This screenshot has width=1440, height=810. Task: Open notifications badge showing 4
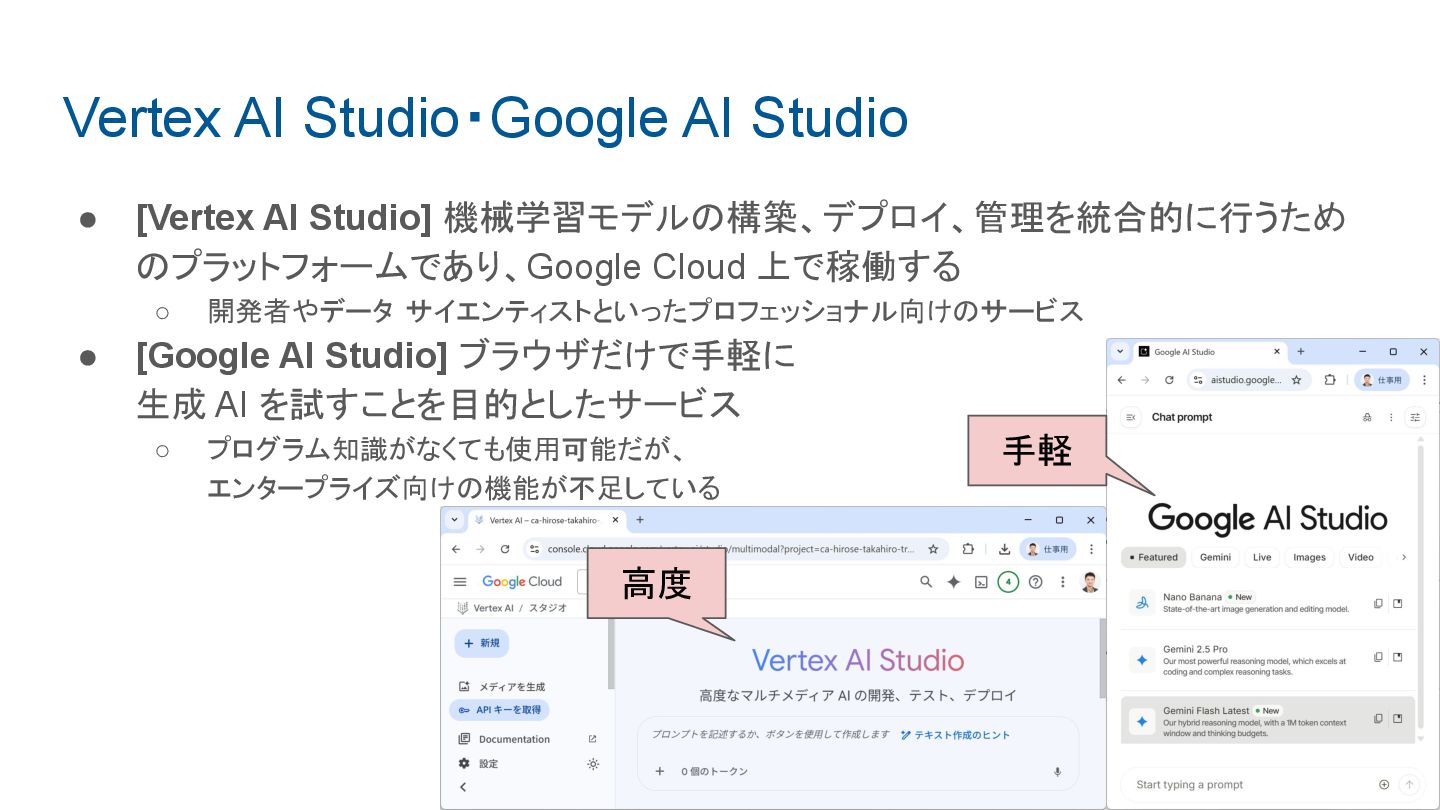tap(1008, 582)
